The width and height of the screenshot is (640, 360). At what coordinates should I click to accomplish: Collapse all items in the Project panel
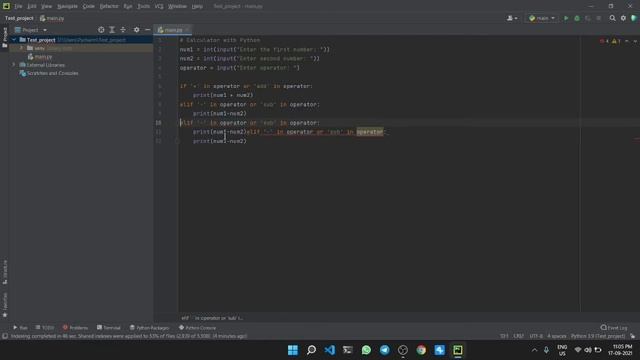123,30
